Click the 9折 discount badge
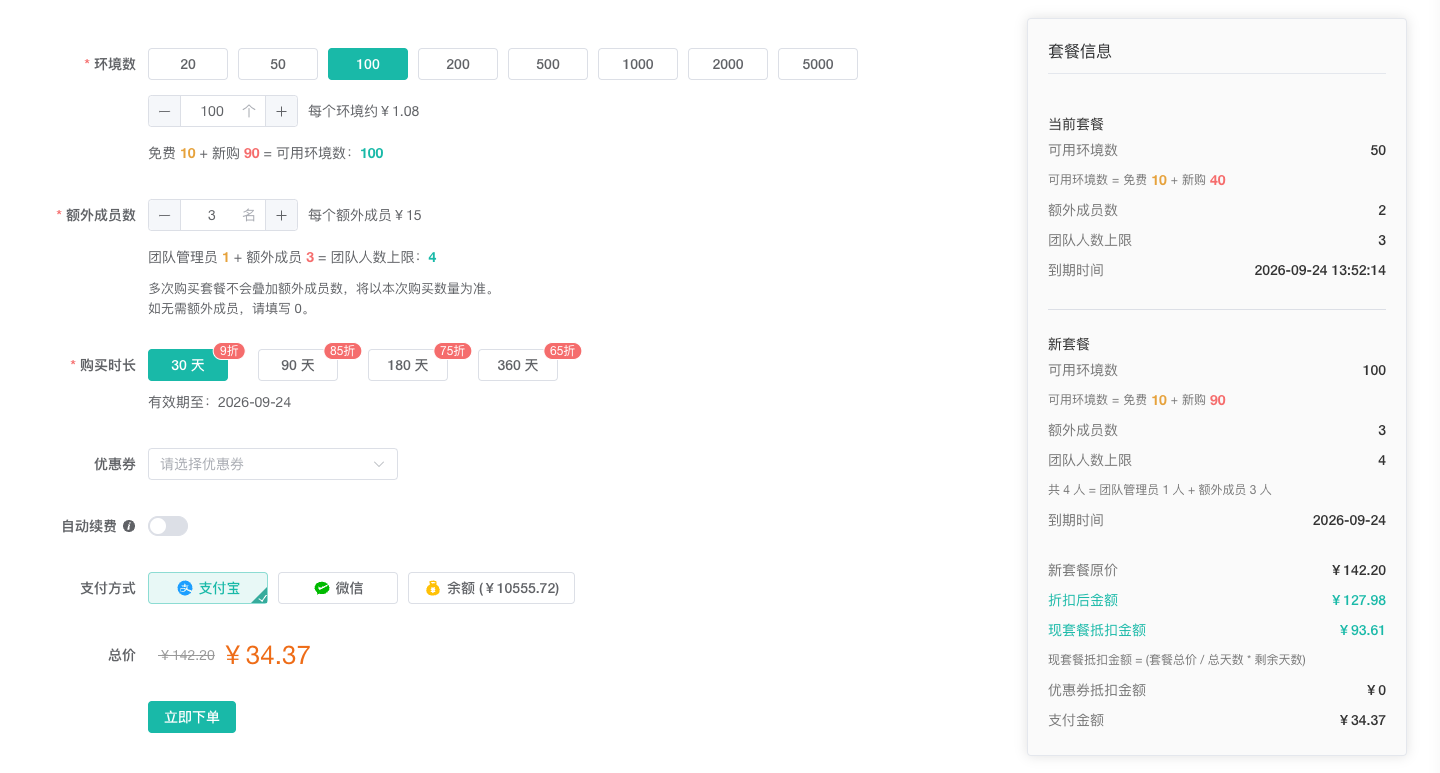The width and height of the screenshot is (1440, 773). pyautogui.click(x=229, y=351)
